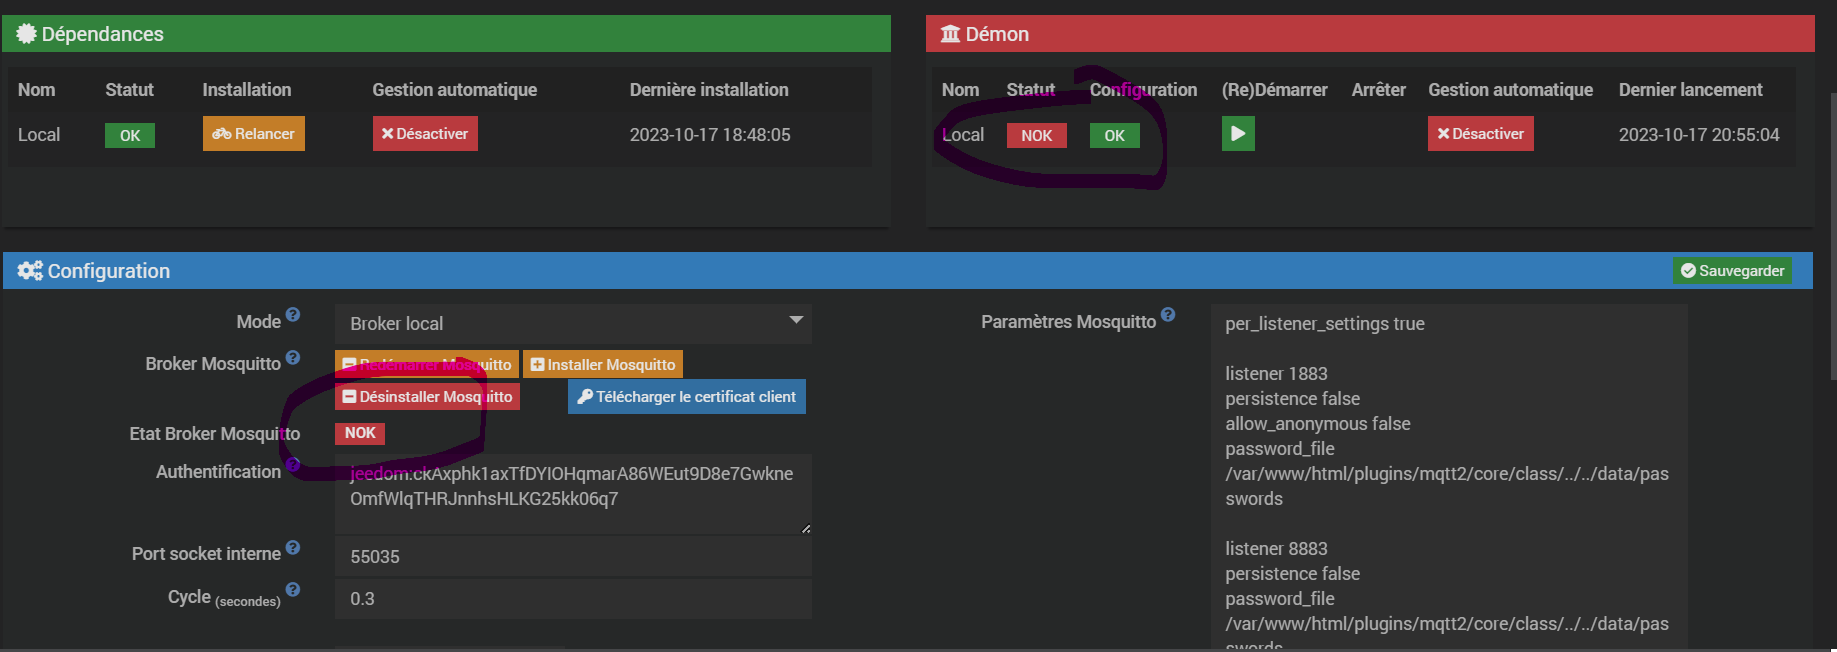
Task: Click help icon next to Cycle label
Action: [293, 590]
